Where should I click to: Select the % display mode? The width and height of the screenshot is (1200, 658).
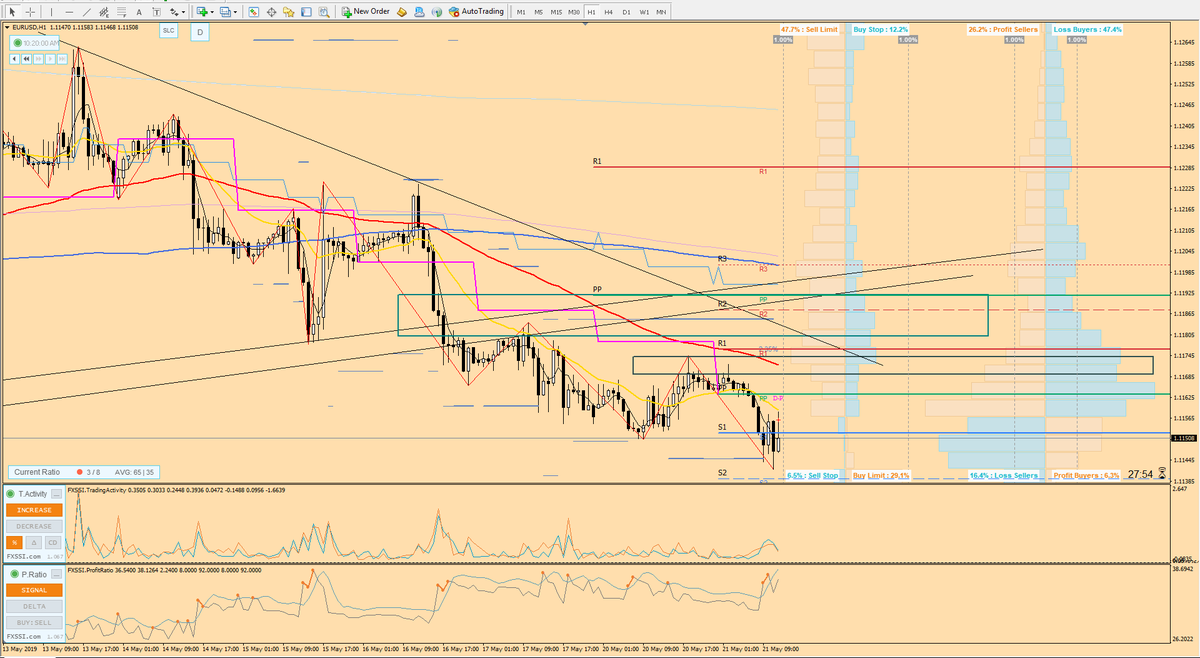point(14,542)
